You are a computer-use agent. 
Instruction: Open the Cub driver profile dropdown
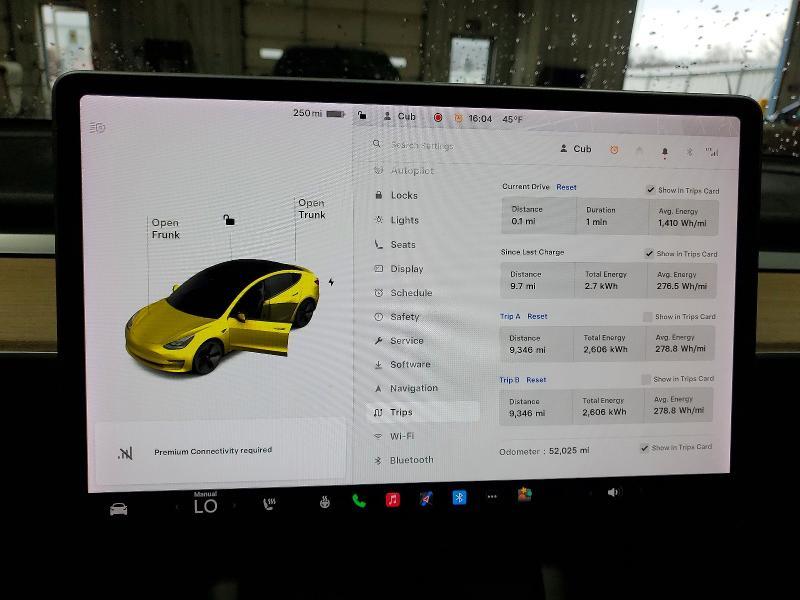pos(578,147)
